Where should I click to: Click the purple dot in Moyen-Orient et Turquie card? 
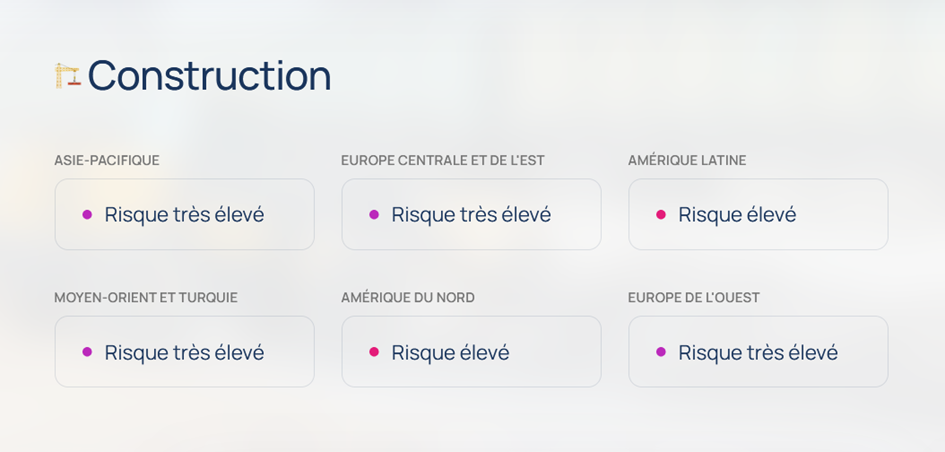click(87, 352)
